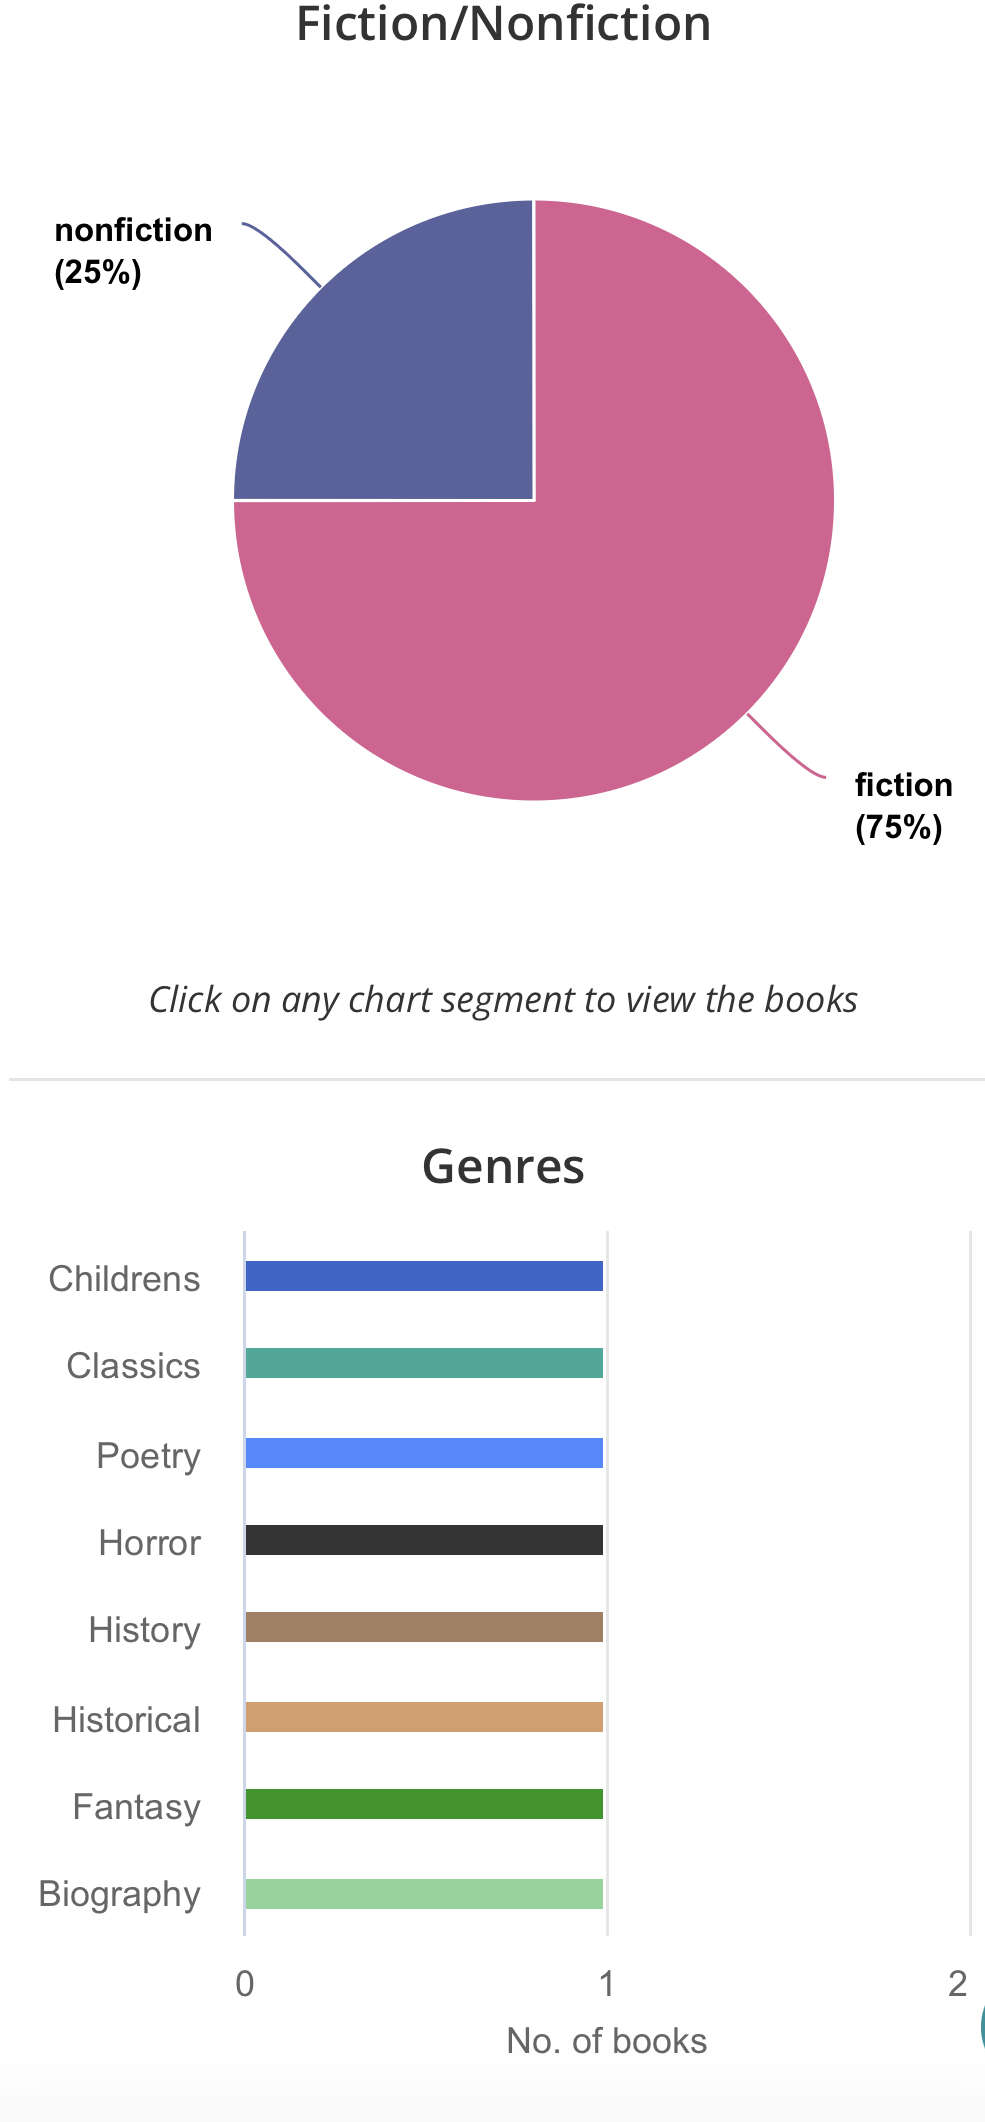The width and height of the screenshot is (985, 2122).
Task: Select the nonfiction (25%) label
Action: pos(132,251)
